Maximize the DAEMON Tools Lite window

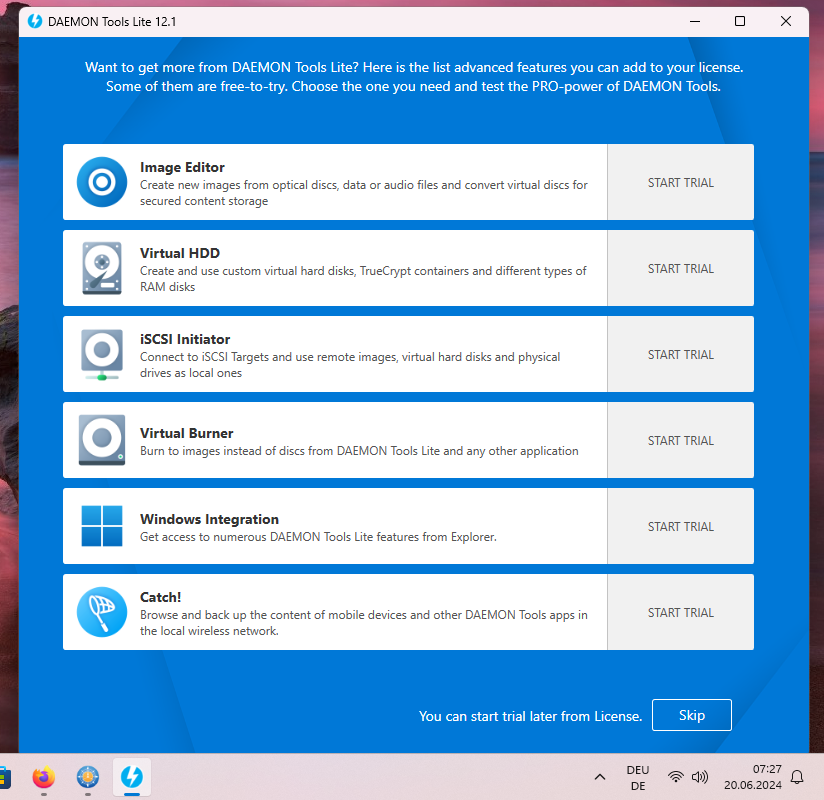click(x=740, y=22)
